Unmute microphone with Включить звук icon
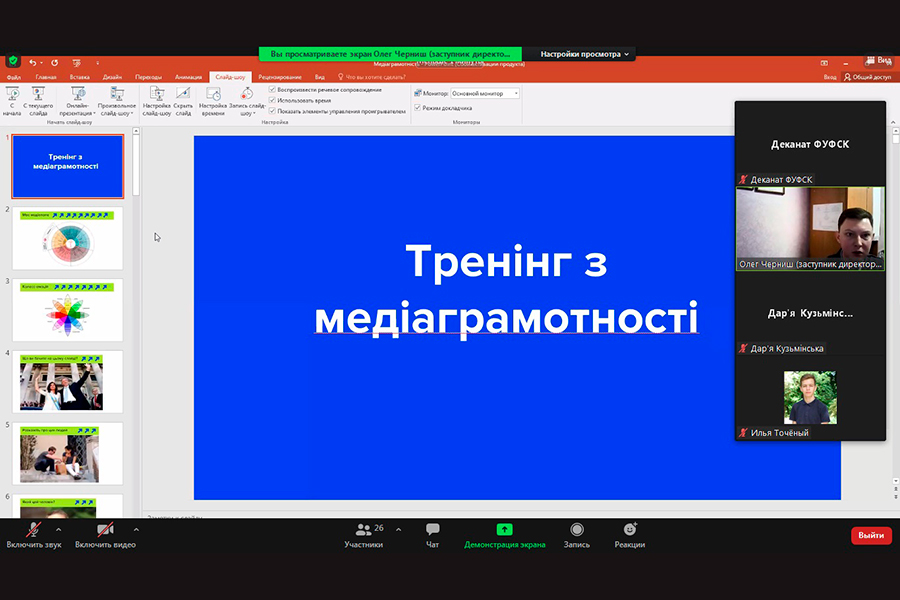The image size is (900, 600). (x=33, y=530)
